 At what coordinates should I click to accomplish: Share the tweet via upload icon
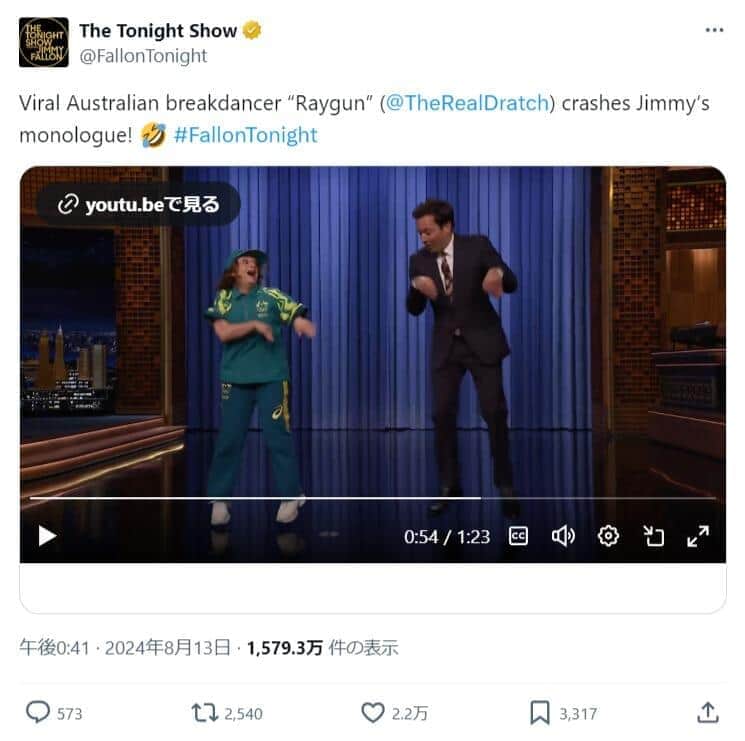707,713
